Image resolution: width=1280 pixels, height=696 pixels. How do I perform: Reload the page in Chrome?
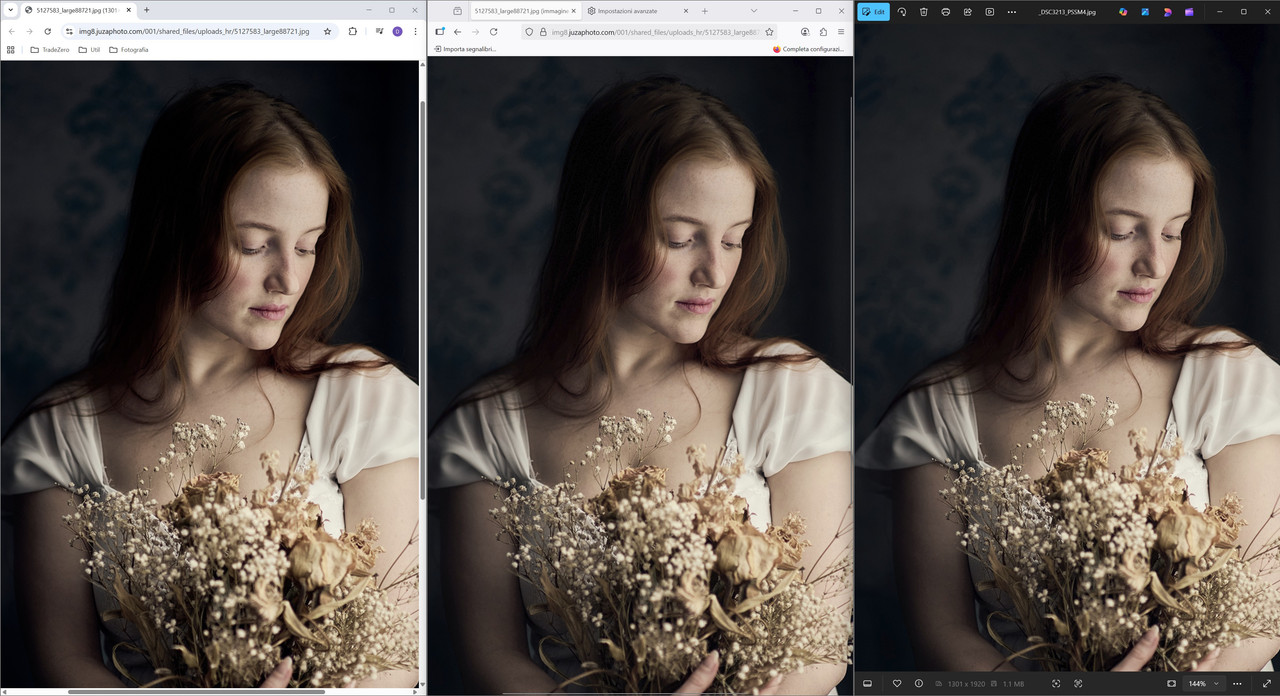pyautogui.click(x=47, y=31)
